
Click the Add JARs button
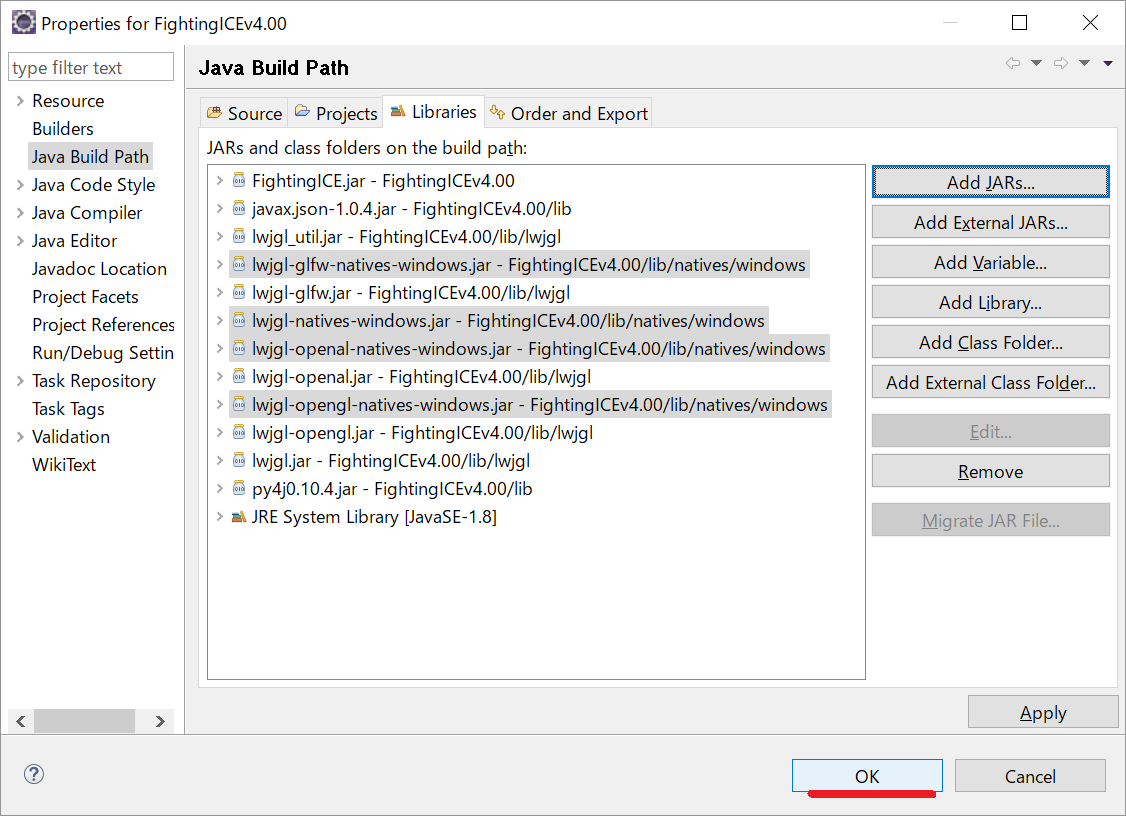click(990, 182)
